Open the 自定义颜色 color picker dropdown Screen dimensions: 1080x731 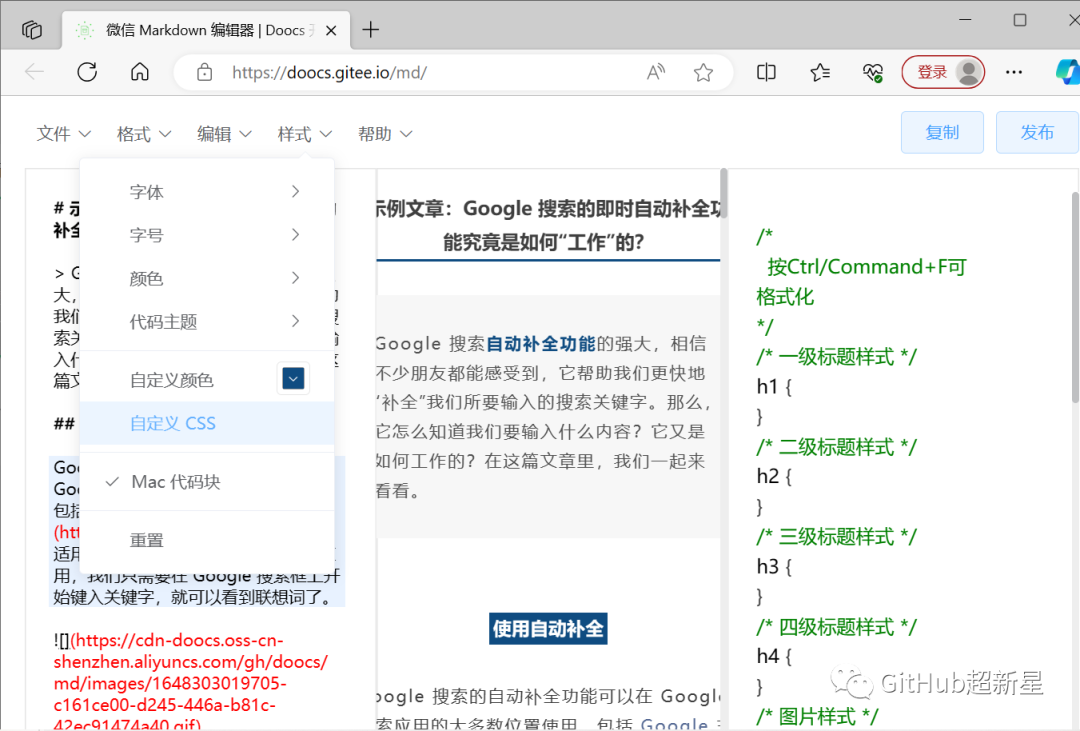click(x=293, y=378)
